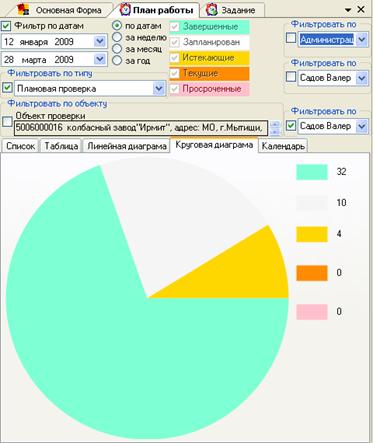The height and width of the screenshot is (443, 373).
Task: Switch to the Линейная диаграма tab
Action: [x=127, y=146]
